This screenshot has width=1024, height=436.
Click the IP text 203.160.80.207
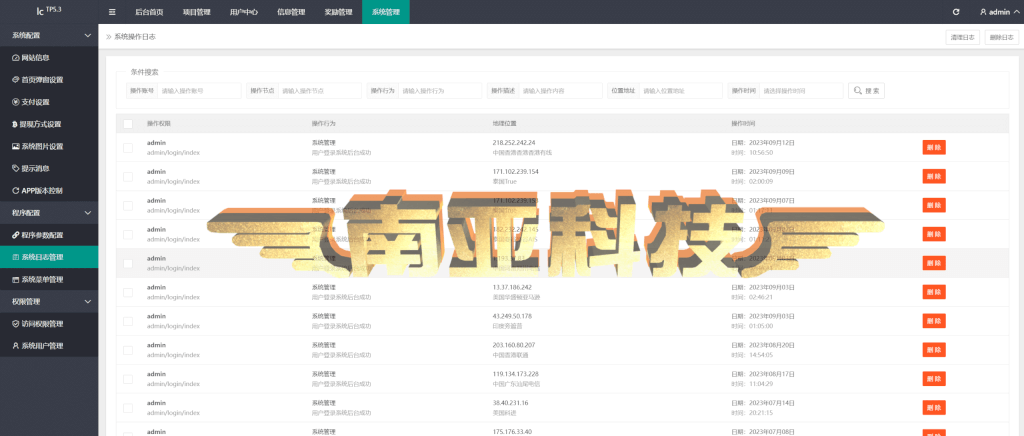(514, 345)
